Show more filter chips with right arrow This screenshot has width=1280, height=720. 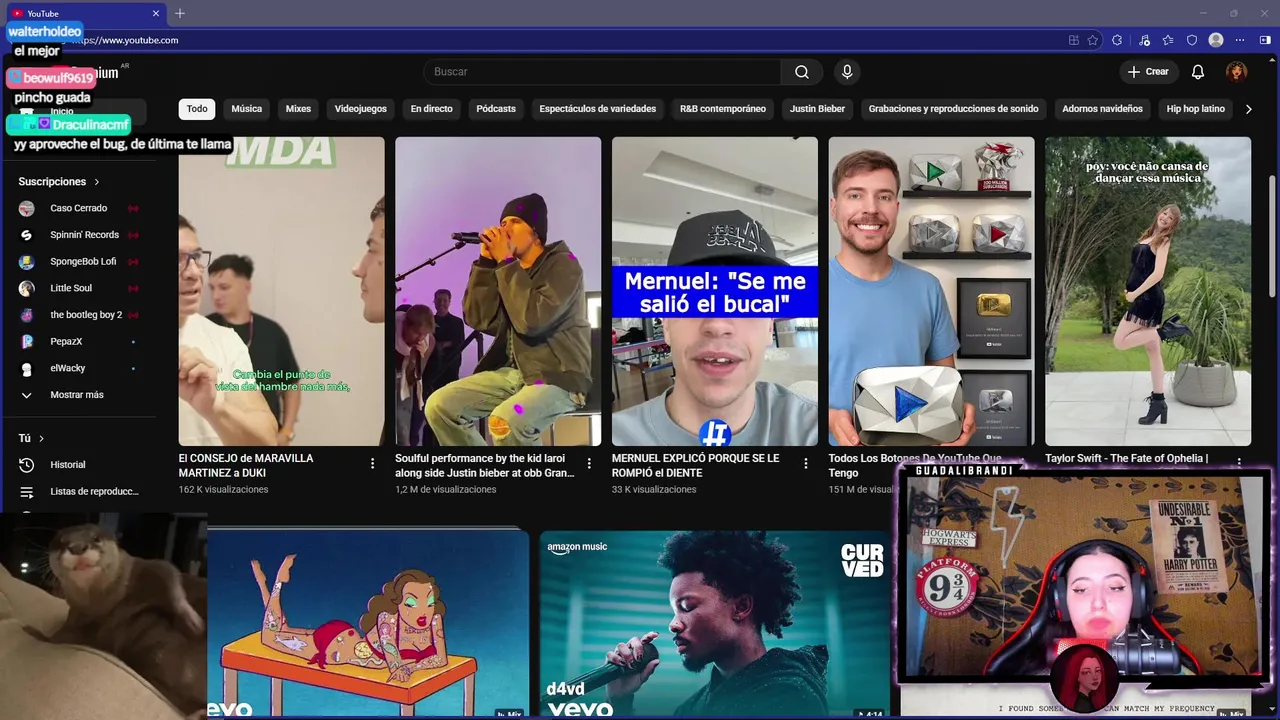click(1248, 109)
